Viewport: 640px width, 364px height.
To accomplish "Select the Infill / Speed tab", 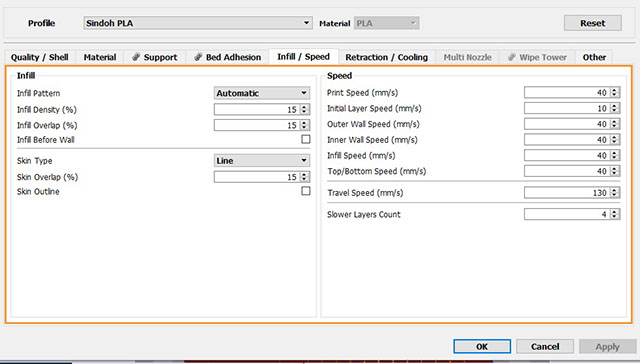I will 303,57.
